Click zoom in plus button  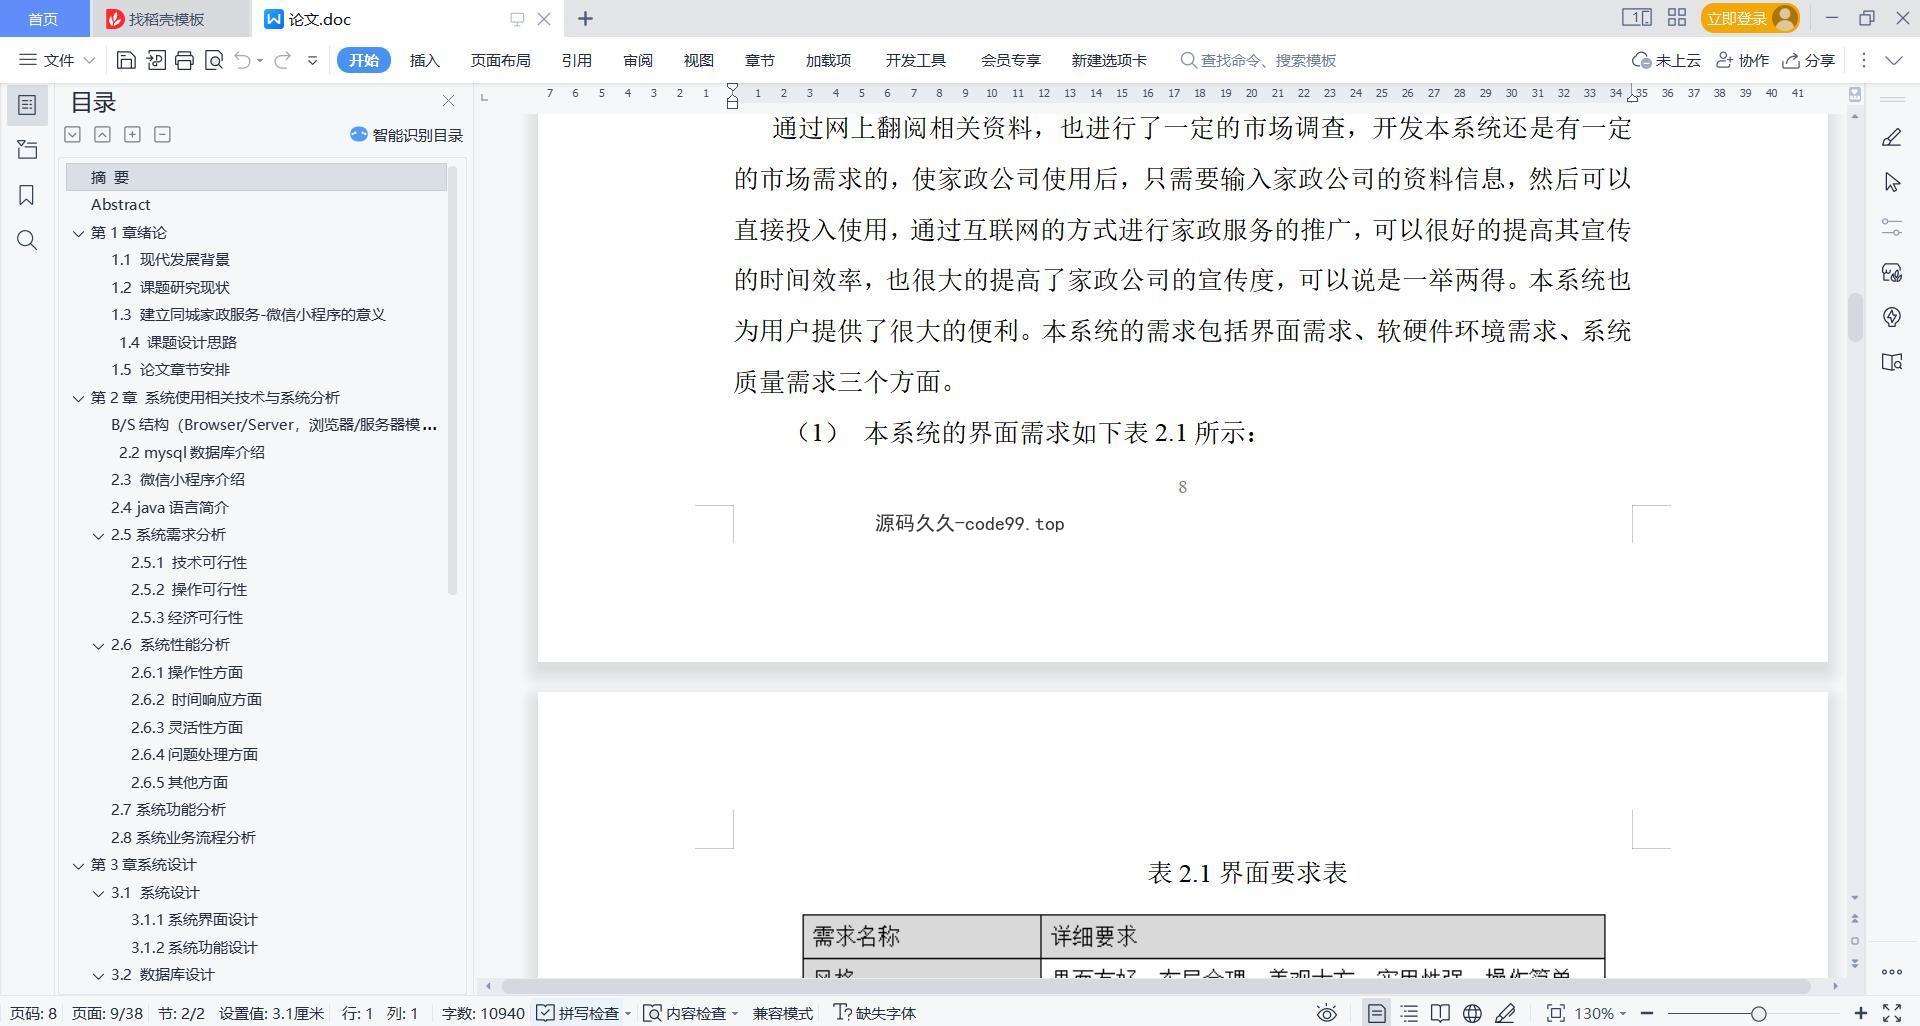[1860, 1013]
